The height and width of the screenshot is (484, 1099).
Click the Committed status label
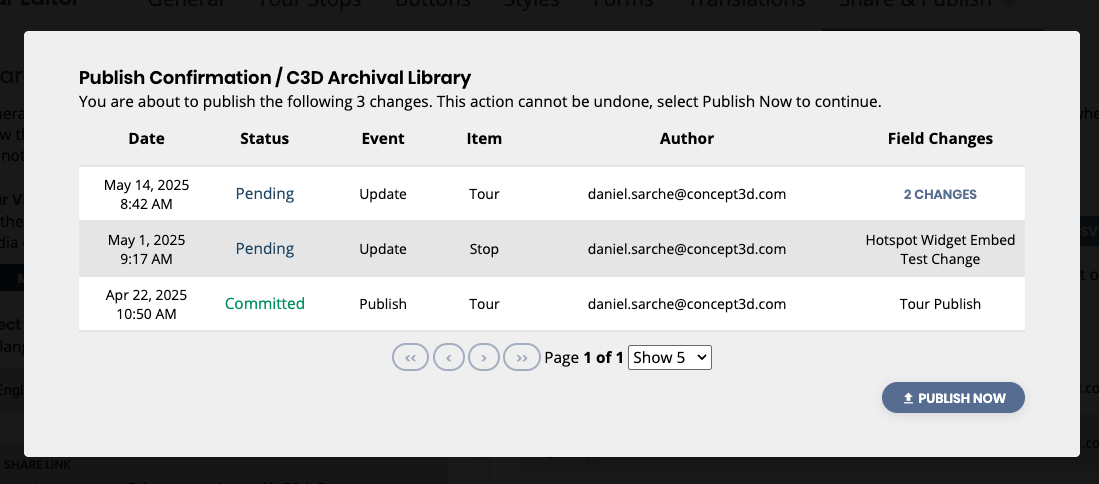[x=265, y=304]
